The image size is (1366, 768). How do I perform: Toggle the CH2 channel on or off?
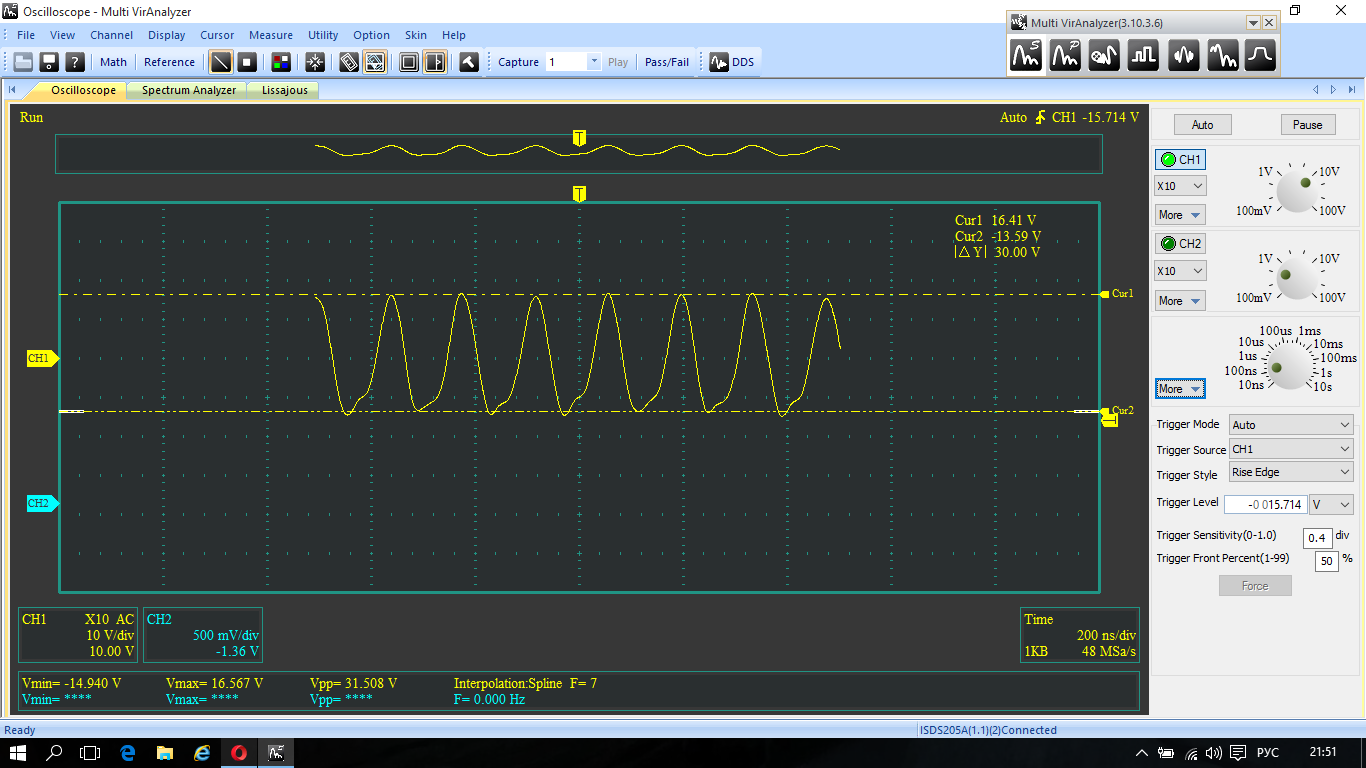tap(1180, 244)
